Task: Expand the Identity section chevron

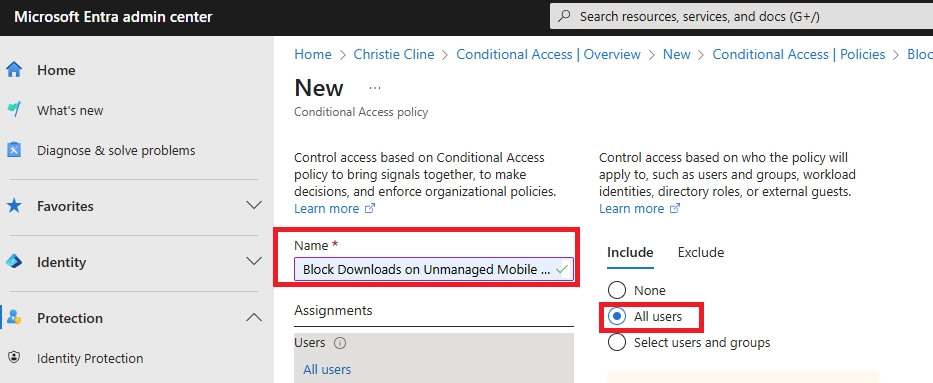Action: click(x=254, y=262)
